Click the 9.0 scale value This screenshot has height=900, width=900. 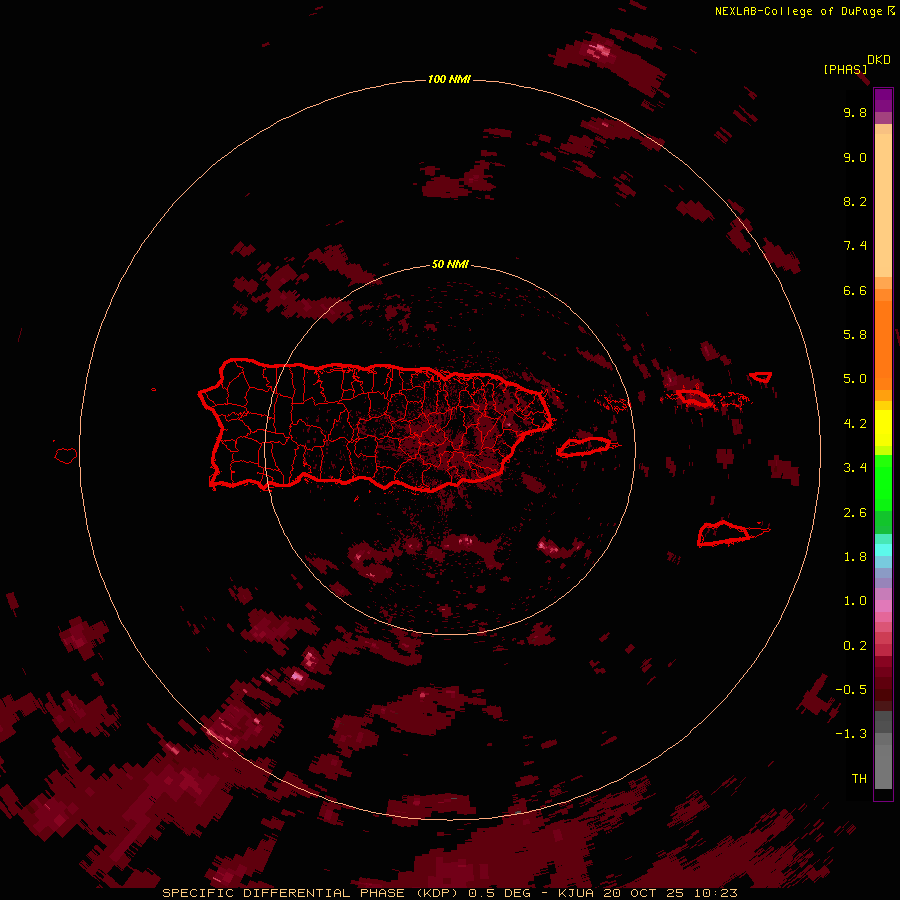pyautogui.click(x=855, y=157)
